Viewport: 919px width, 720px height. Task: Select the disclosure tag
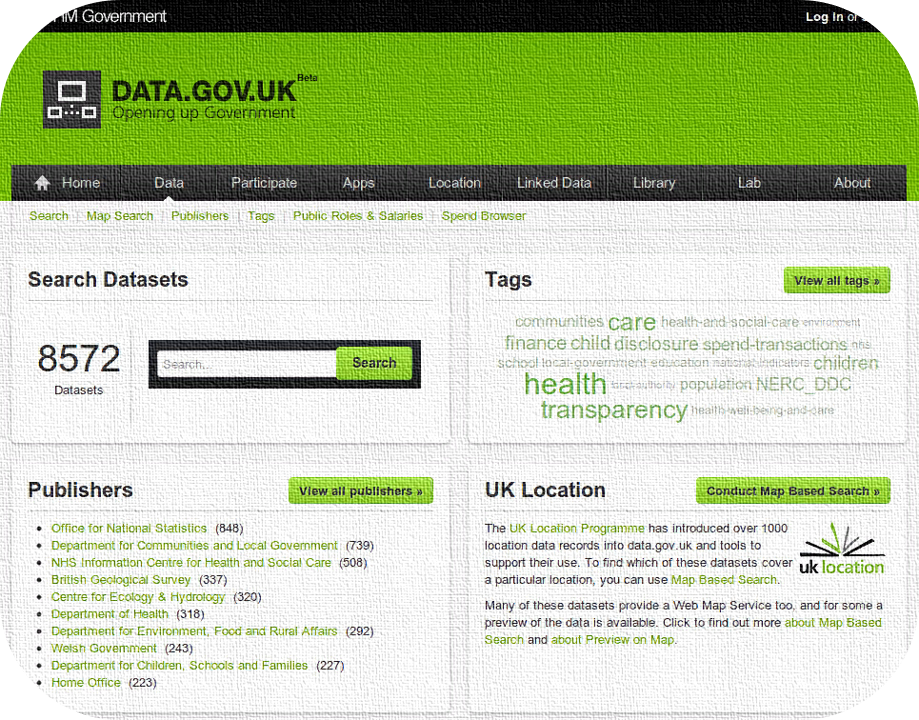[656, 344]
